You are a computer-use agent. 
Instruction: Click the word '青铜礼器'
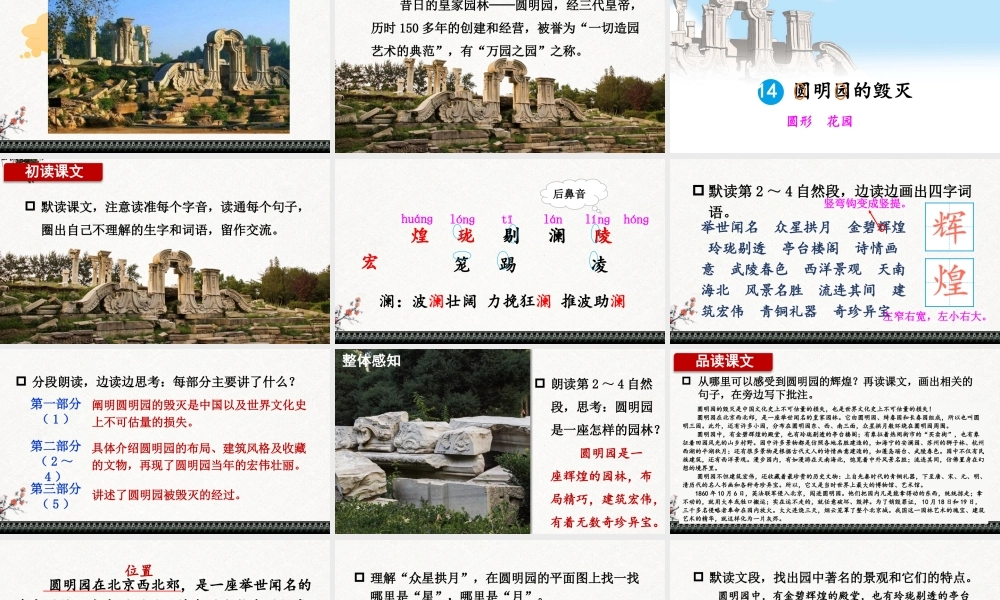tap(788, 311)
